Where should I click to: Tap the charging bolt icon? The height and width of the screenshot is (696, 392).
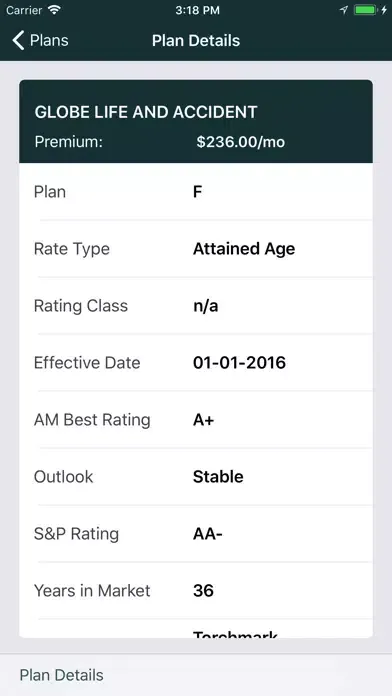point(384,10)
